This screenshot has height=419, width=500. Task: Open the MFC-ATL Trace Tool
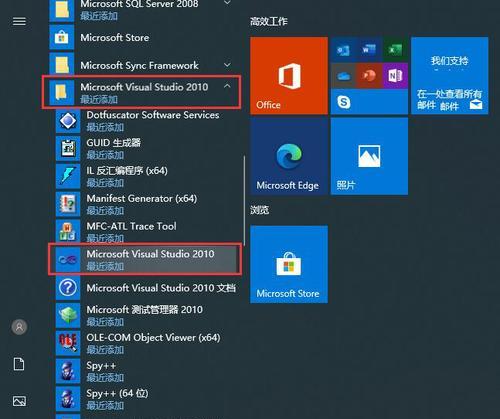point(147,232)
